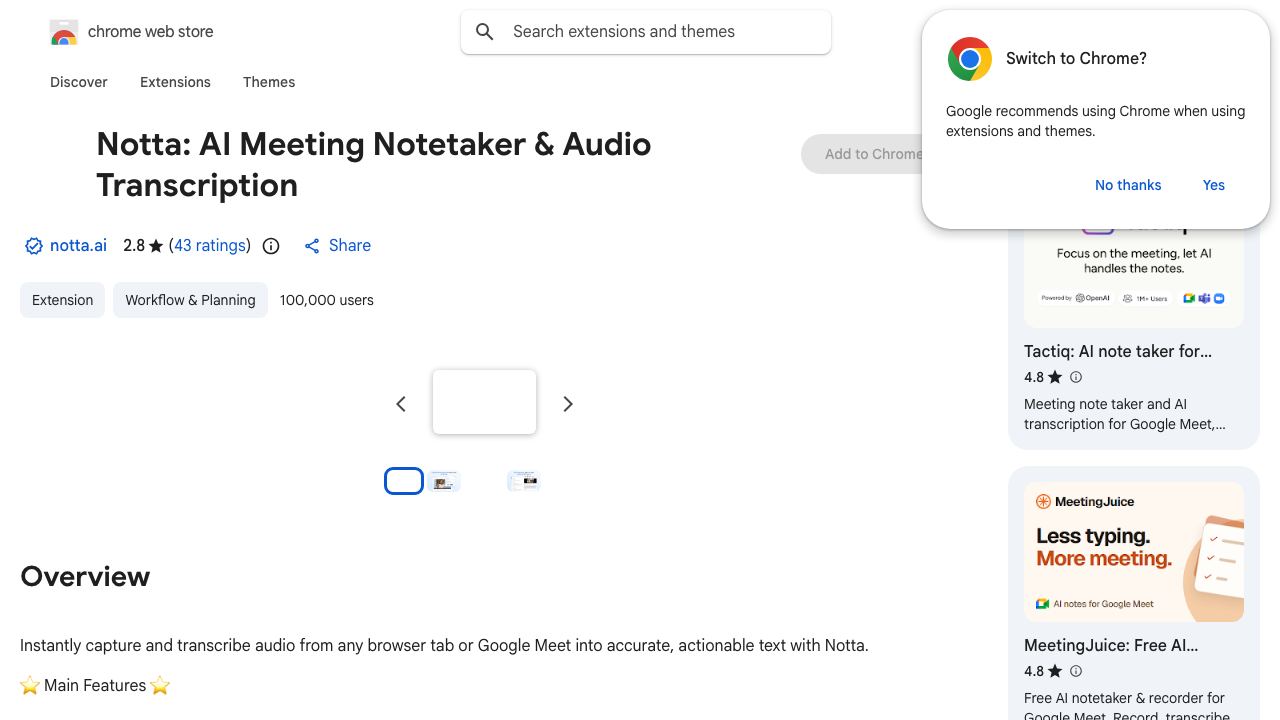Image resolution: width=1280 pixels, height=720 pixels.
Task: Click the info icon next to 43 ratings
Action: (x=271, y=246)
